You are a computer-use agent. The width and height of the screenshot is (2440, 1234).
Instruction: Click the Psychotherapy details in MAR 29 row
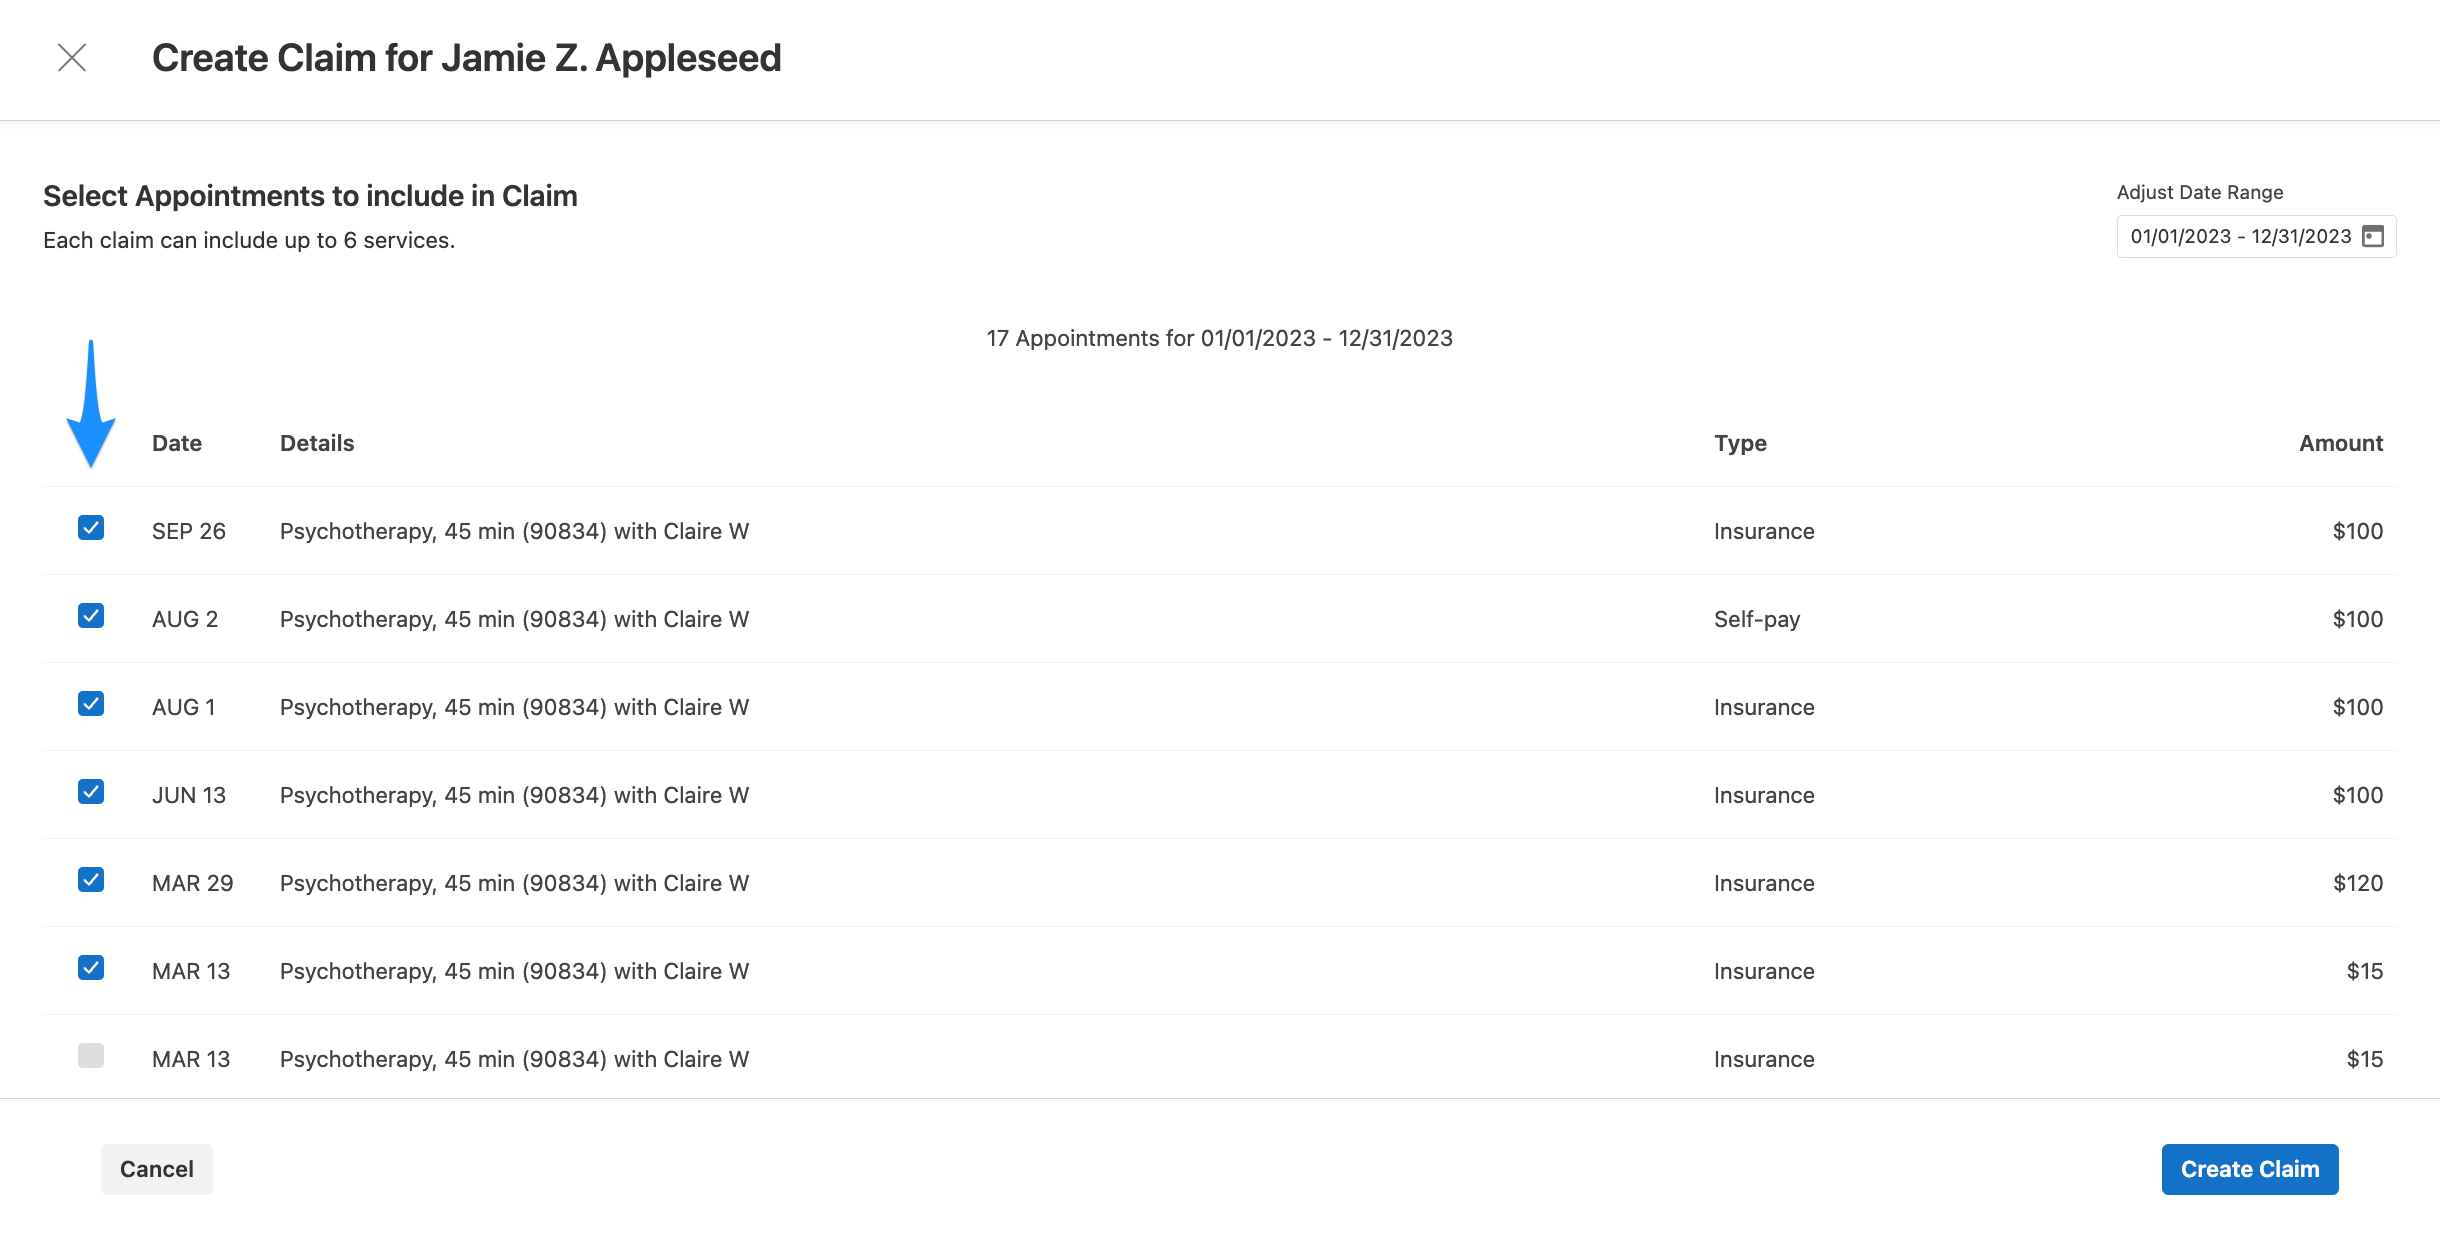coord(514,884)
